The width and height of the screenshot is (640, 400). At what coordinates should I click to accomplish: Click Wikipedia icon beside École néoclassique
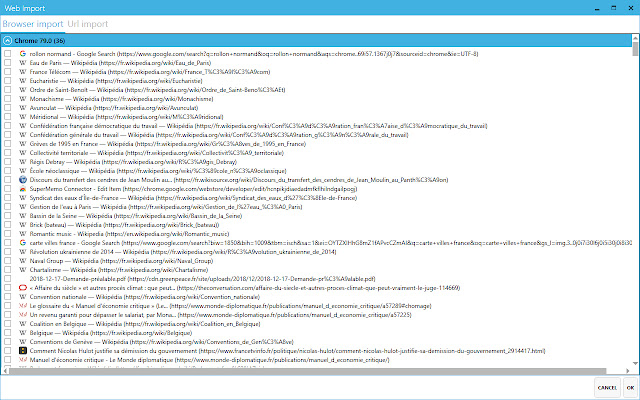click(x=23, y=171)
